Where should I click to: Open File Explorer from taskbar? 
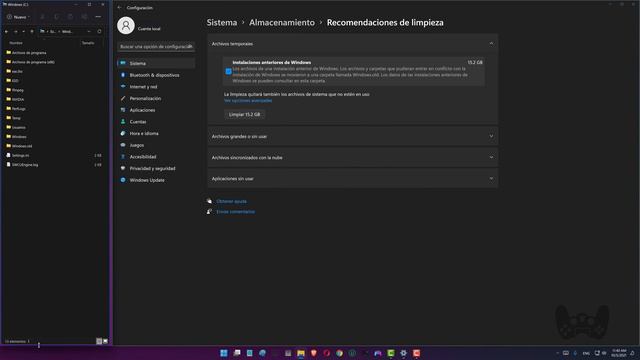pos(301,353)
